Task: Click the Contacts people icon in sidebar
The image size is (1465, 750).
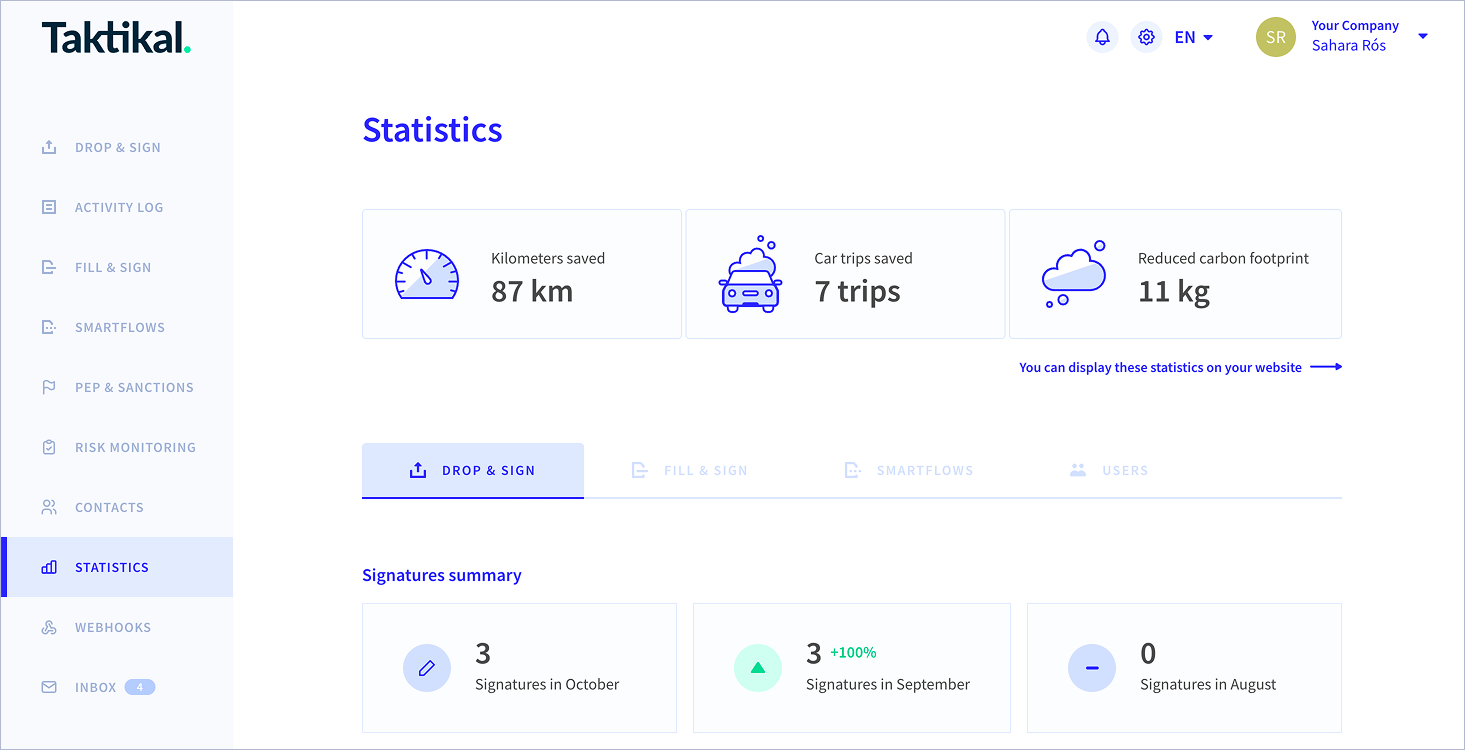Action: point(49,507)
